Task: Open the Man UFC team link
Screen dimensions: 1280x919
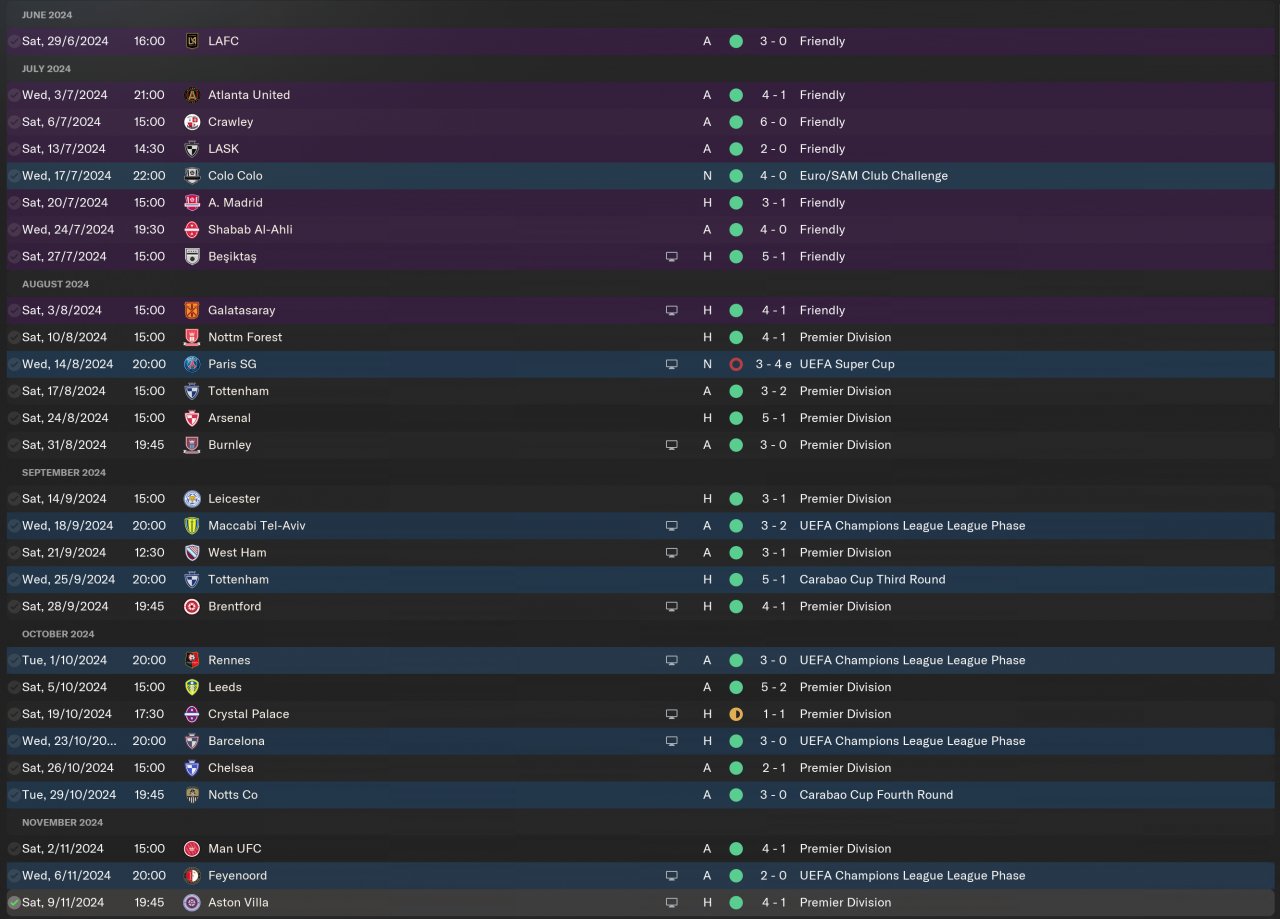Action: click(x=234, y=848)
